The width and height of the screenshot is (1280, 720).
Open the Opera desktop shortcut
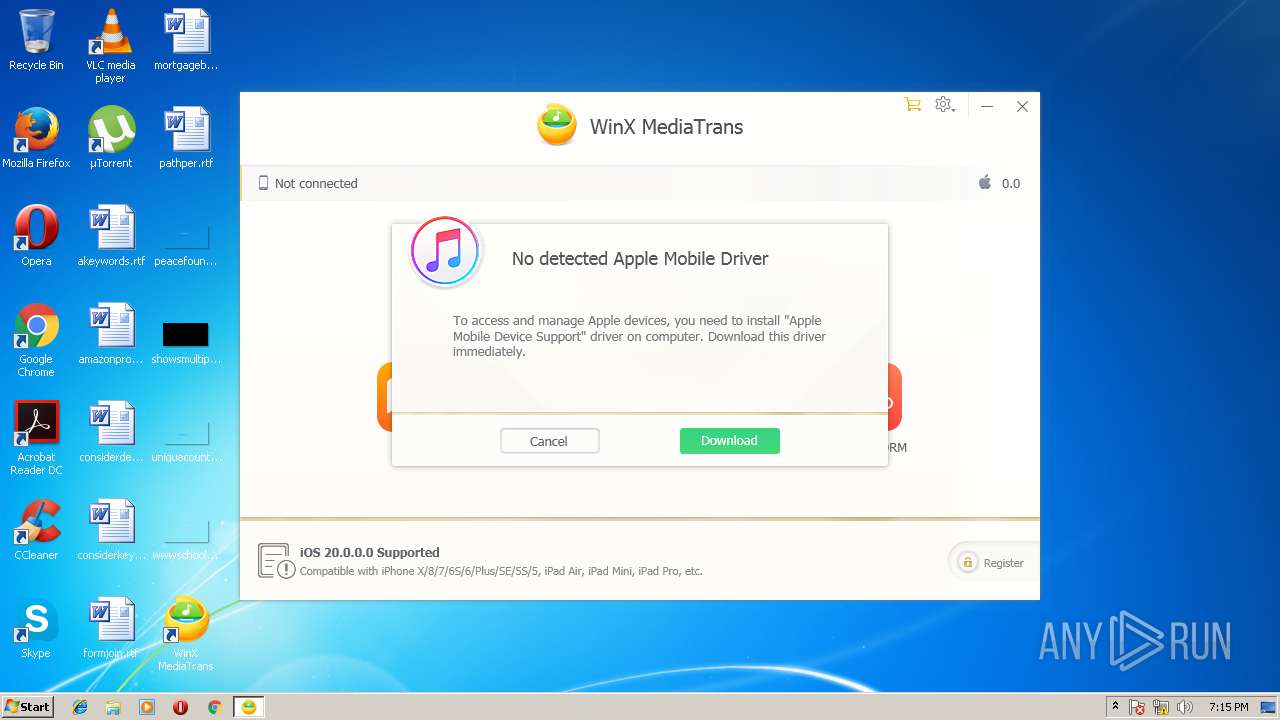click(x=36, y=236)
